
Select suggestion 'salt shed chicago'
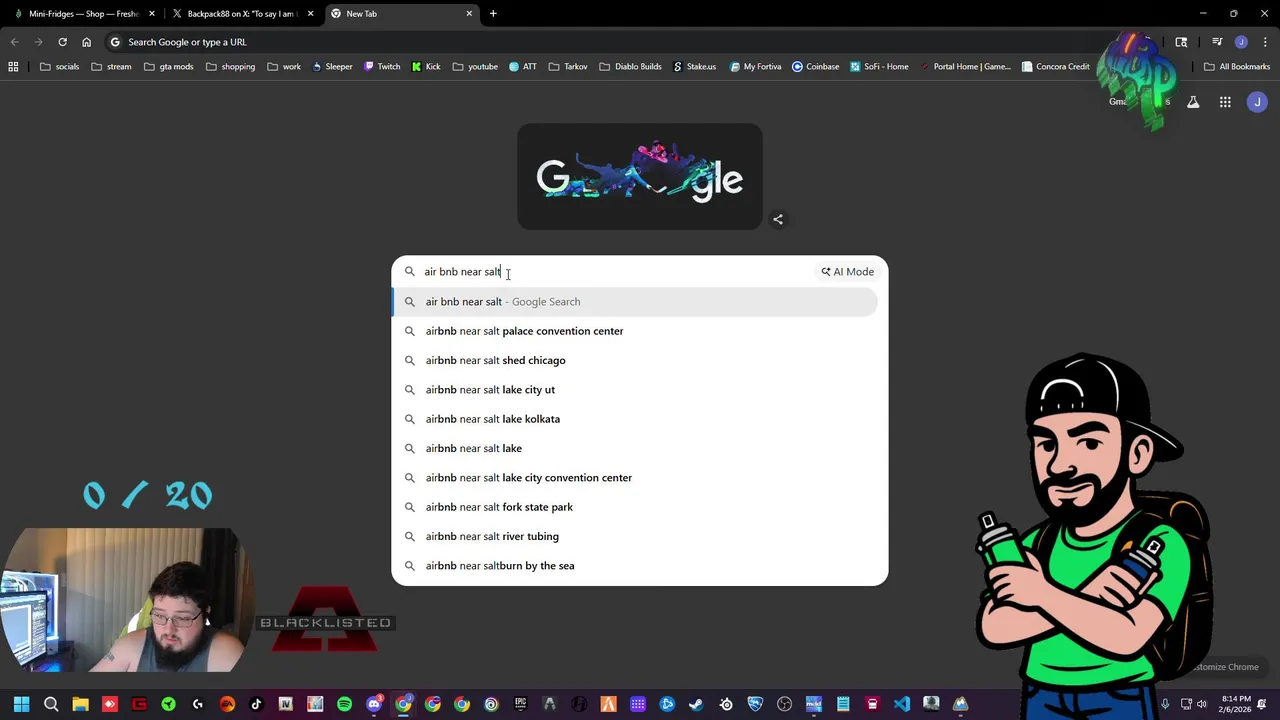coord(634,360)
